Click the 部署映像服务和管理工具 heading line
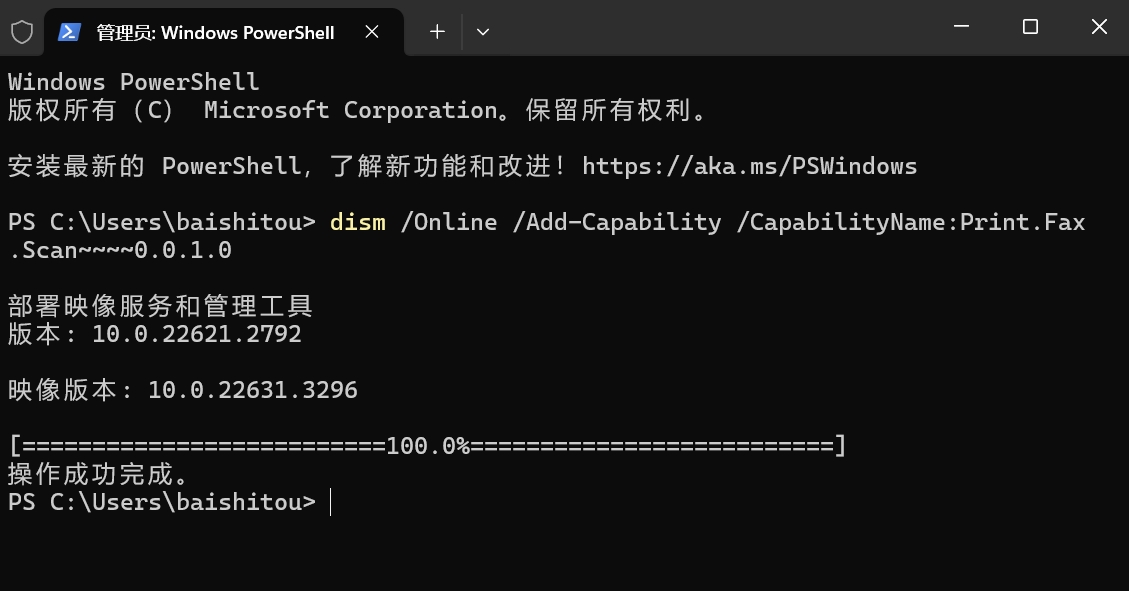The height and width of the screenshot is (591, 1129). [160, 306]
